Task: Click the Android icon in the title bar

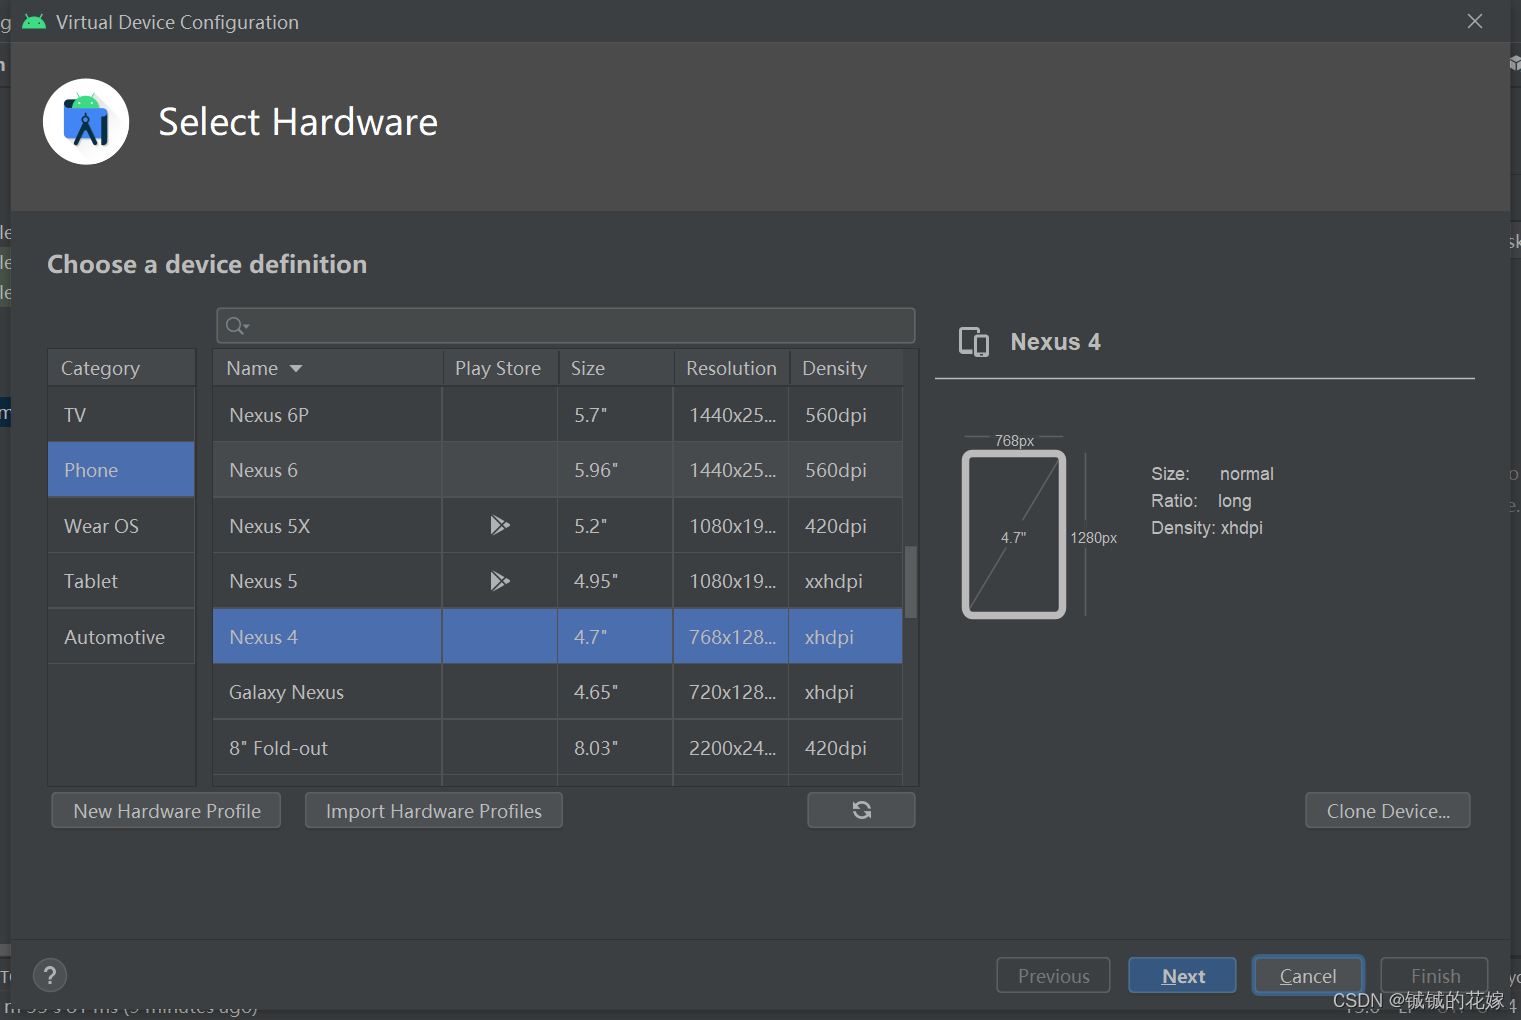Action: 34,21
